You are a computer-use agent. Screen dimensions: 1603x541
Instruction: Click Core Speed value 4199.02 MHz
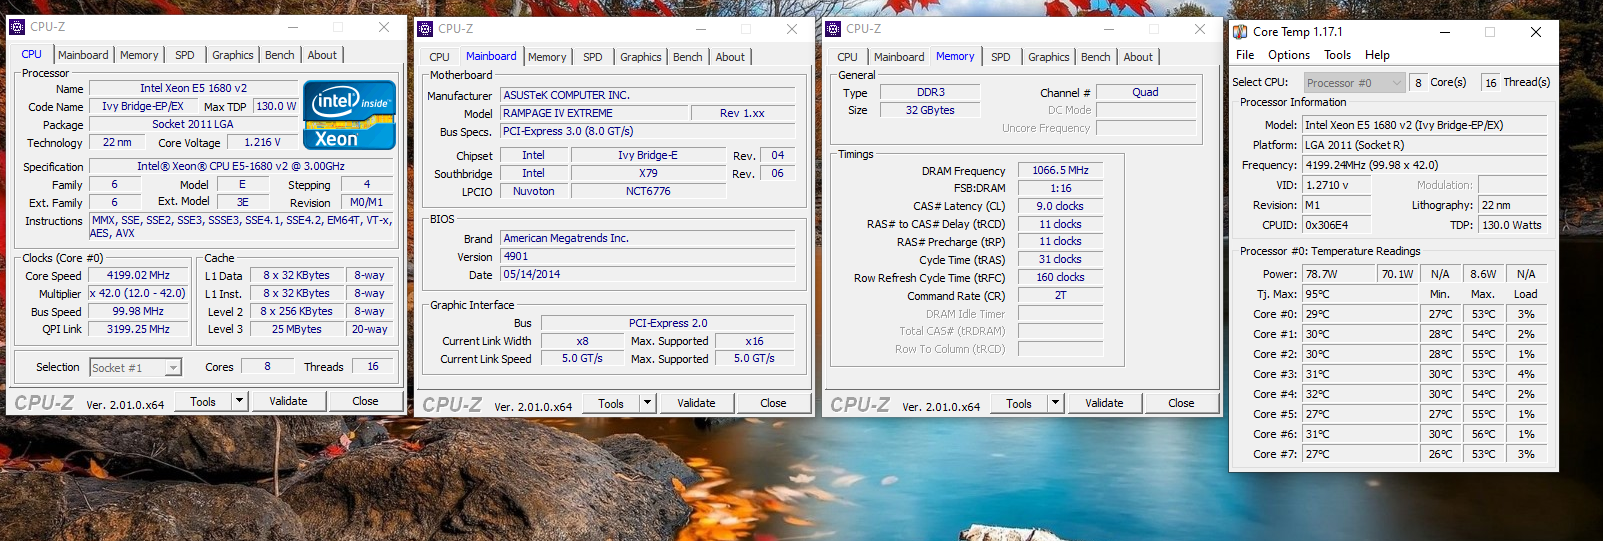pos(138,275)
